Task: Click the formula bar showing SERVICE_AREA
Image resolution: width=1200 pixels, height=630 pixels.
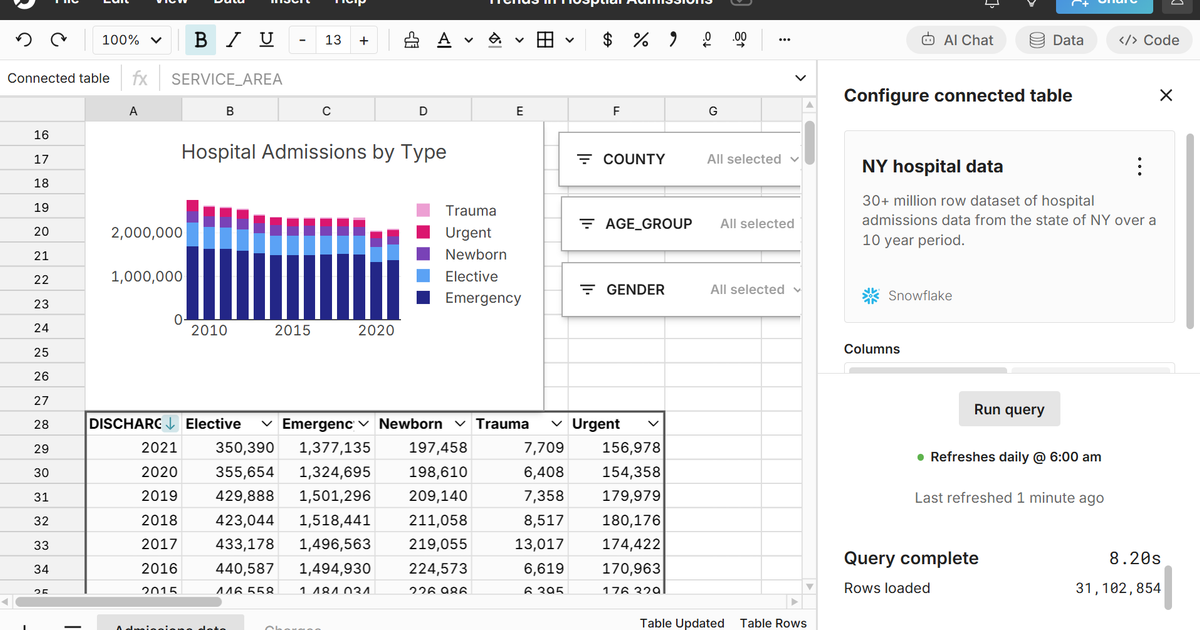Action: click(475, 78)
